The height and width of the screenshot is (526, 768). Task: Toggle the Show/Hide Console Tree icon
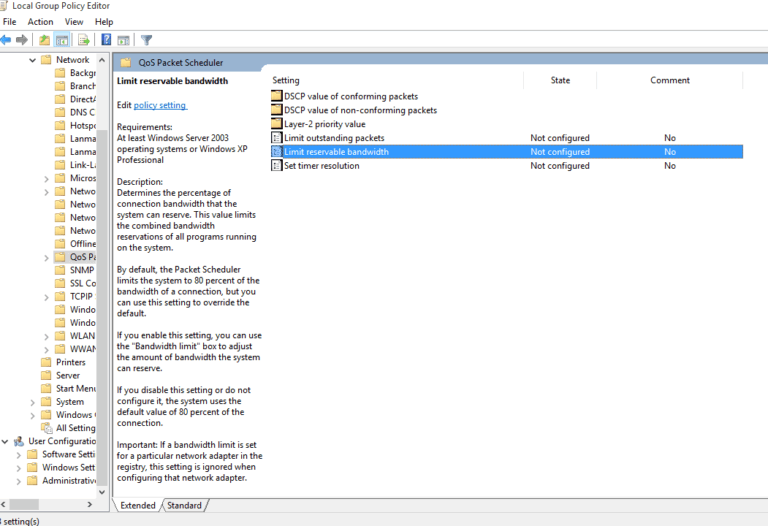(62, 40)
